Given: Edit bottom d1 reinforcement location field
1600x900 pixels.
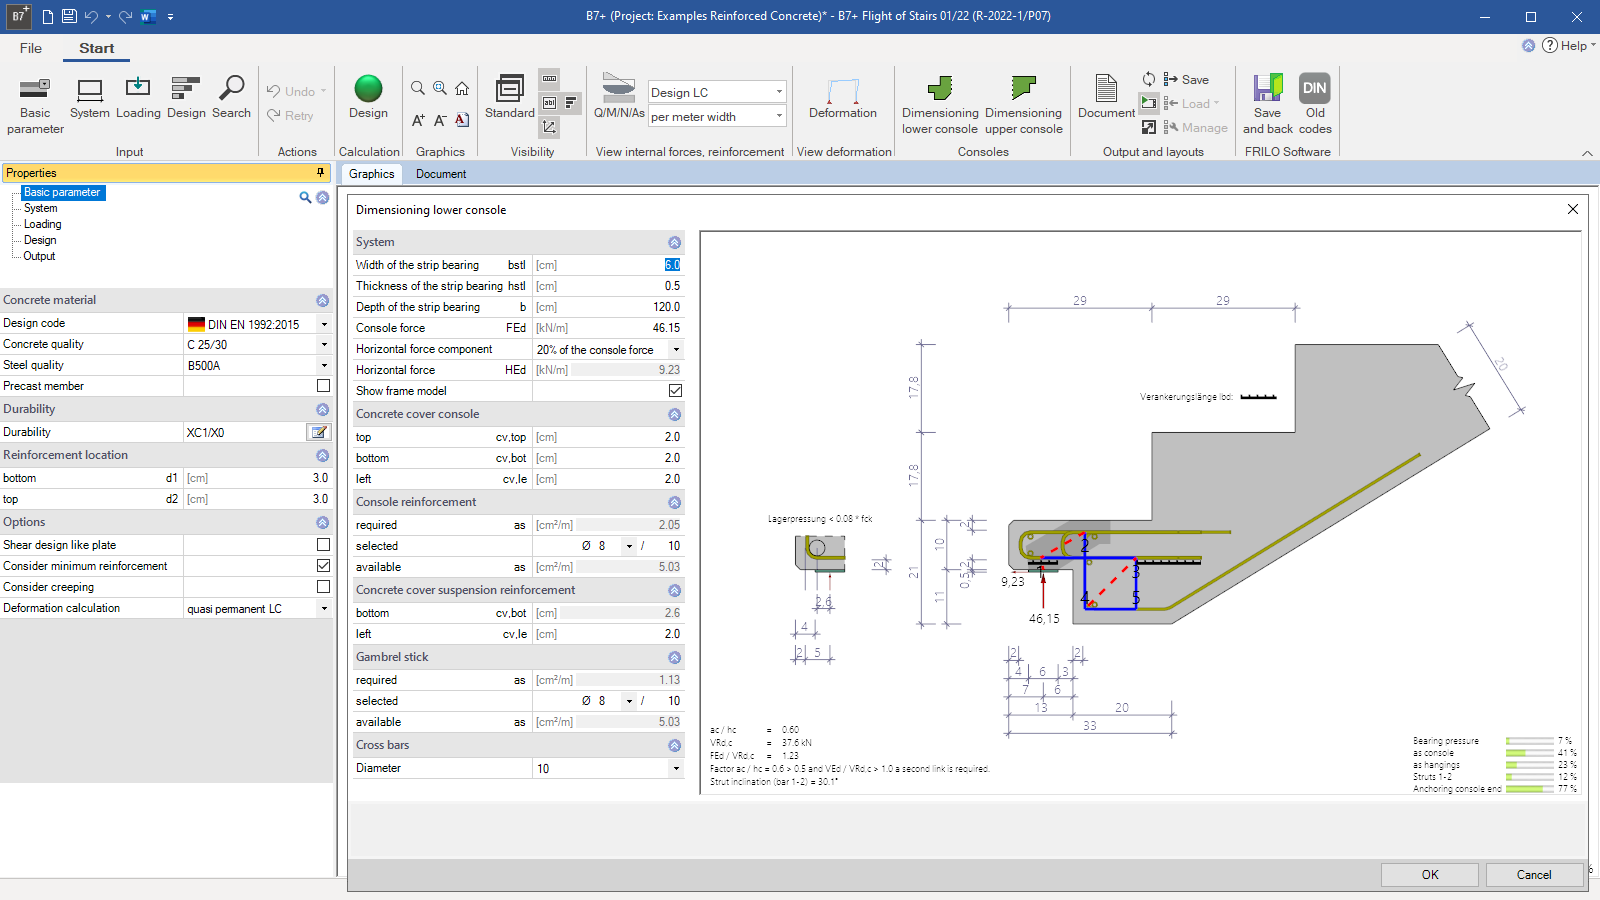Looking at the screenshot, I should 257,478.
